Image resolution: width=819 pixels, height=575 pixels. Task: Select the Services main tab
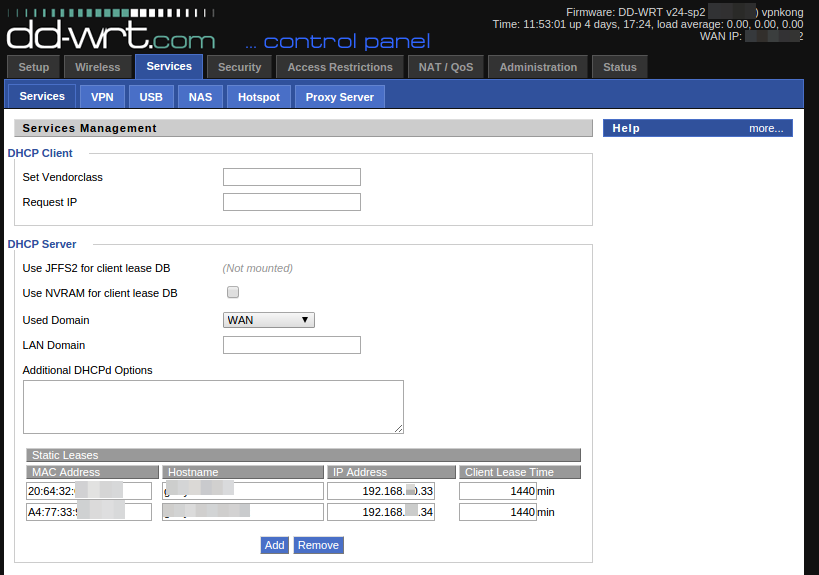[x=169, y=66]
